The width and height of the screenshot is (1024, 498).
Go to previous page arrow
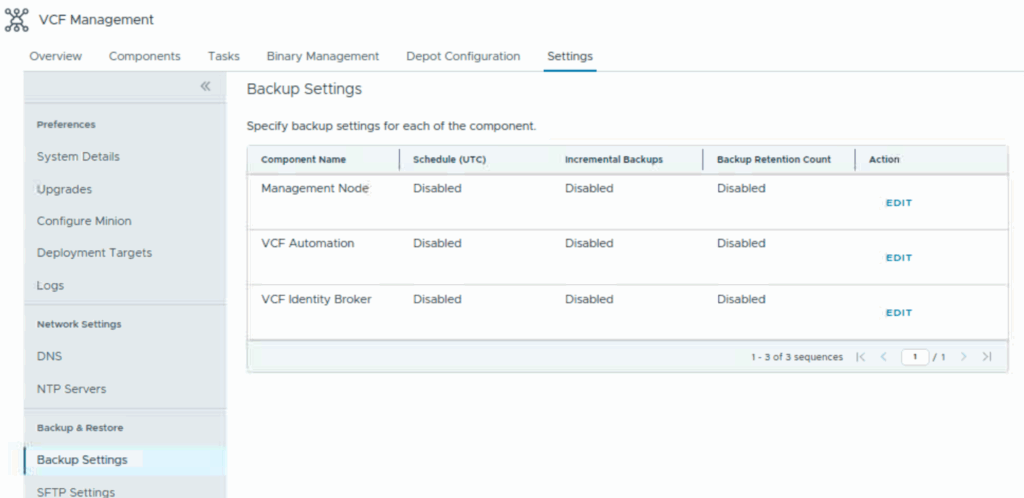click(884, 357)
